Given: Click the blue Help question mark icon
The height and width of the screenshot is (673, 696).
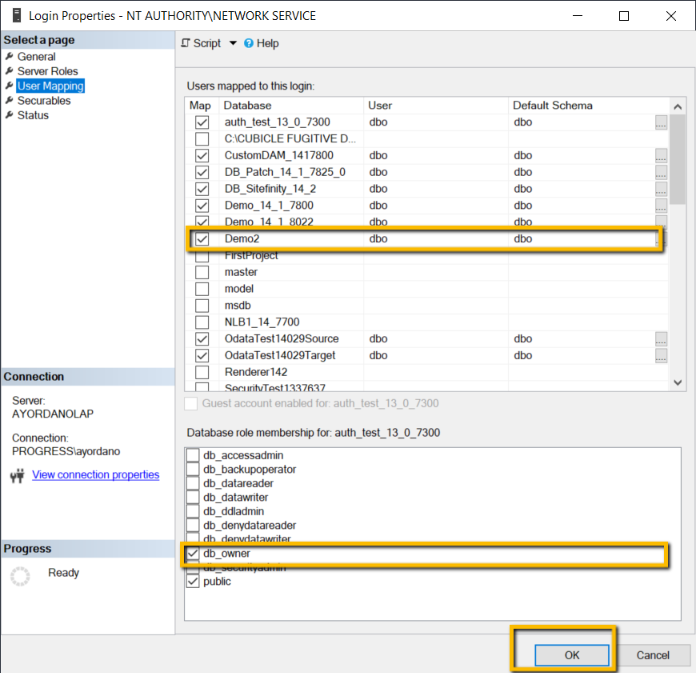Looking at the screenshot, I should (x=249, y=44).
